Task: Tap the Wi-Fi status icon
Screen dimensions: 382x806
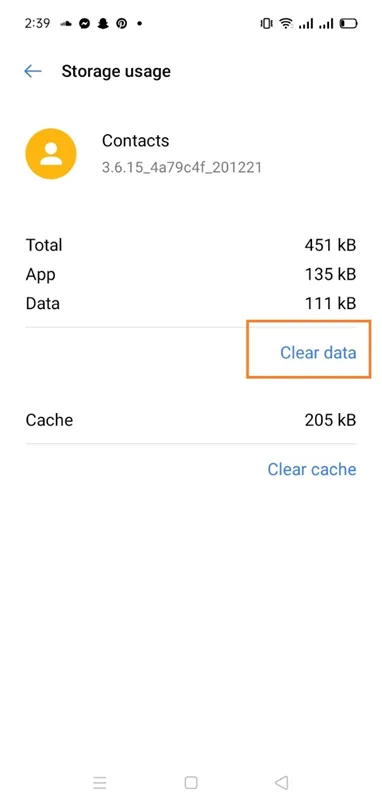Action: tap(286, 24)
